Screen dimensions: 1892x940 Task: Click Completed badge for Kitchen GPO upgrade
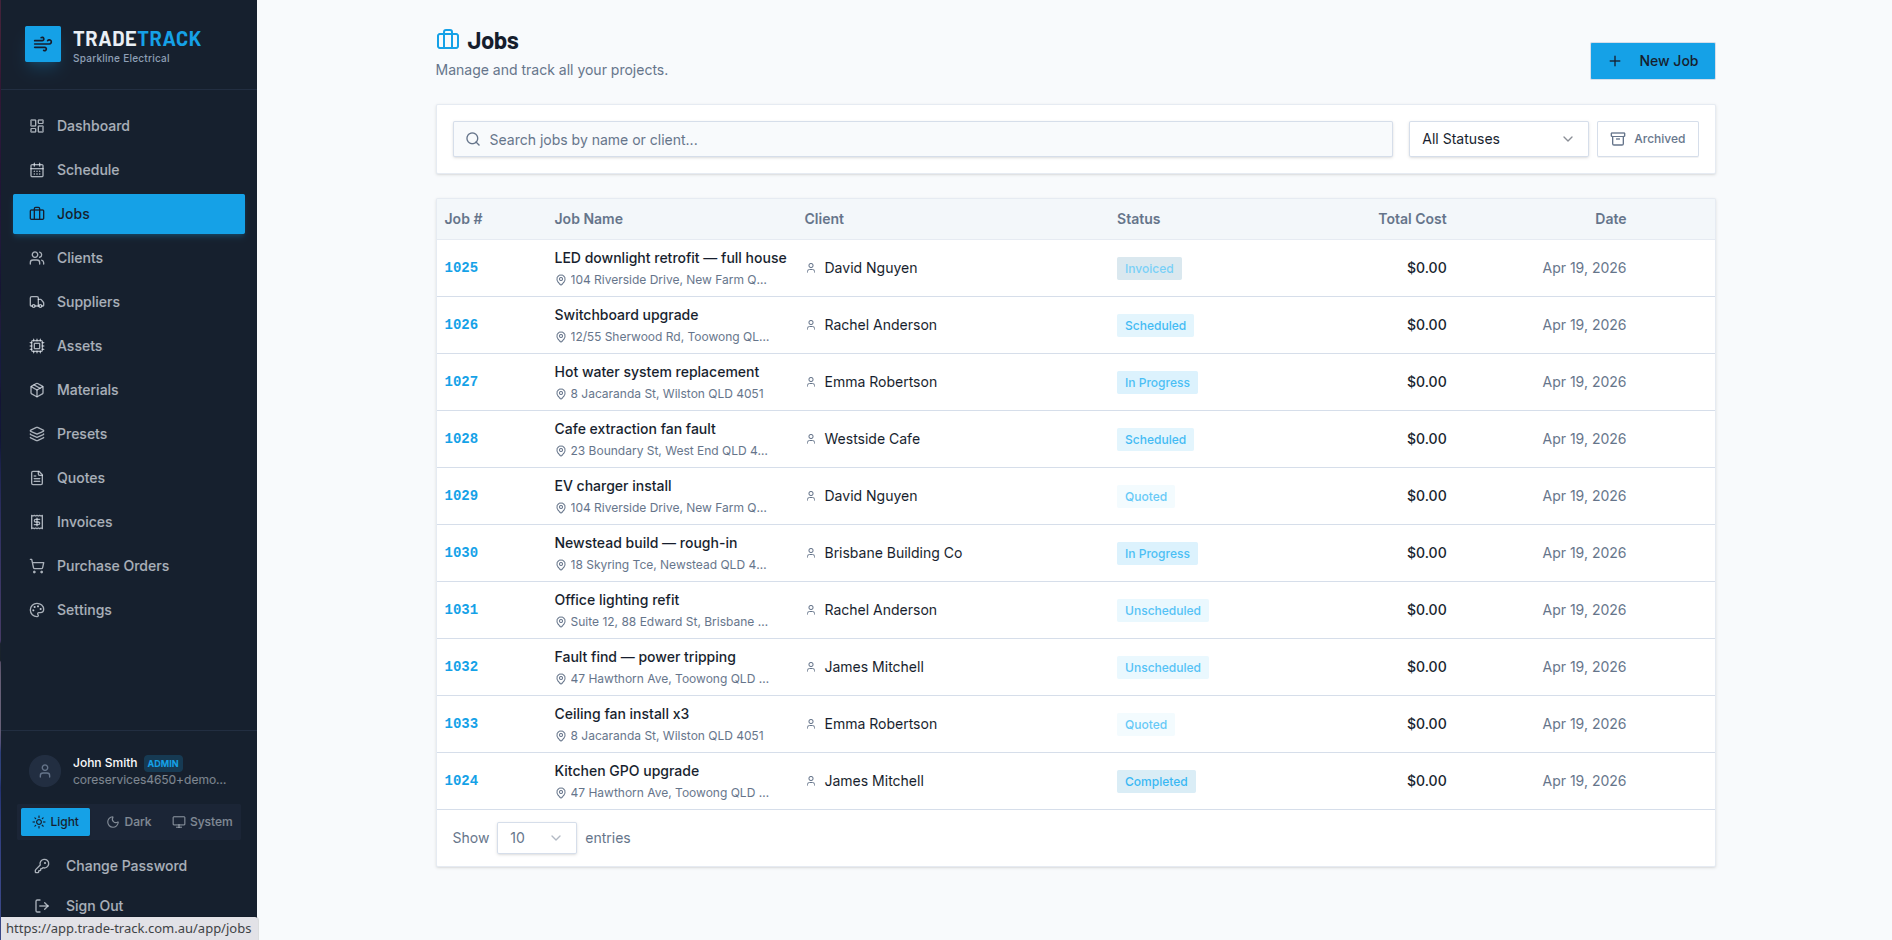tap(1156, 782)
